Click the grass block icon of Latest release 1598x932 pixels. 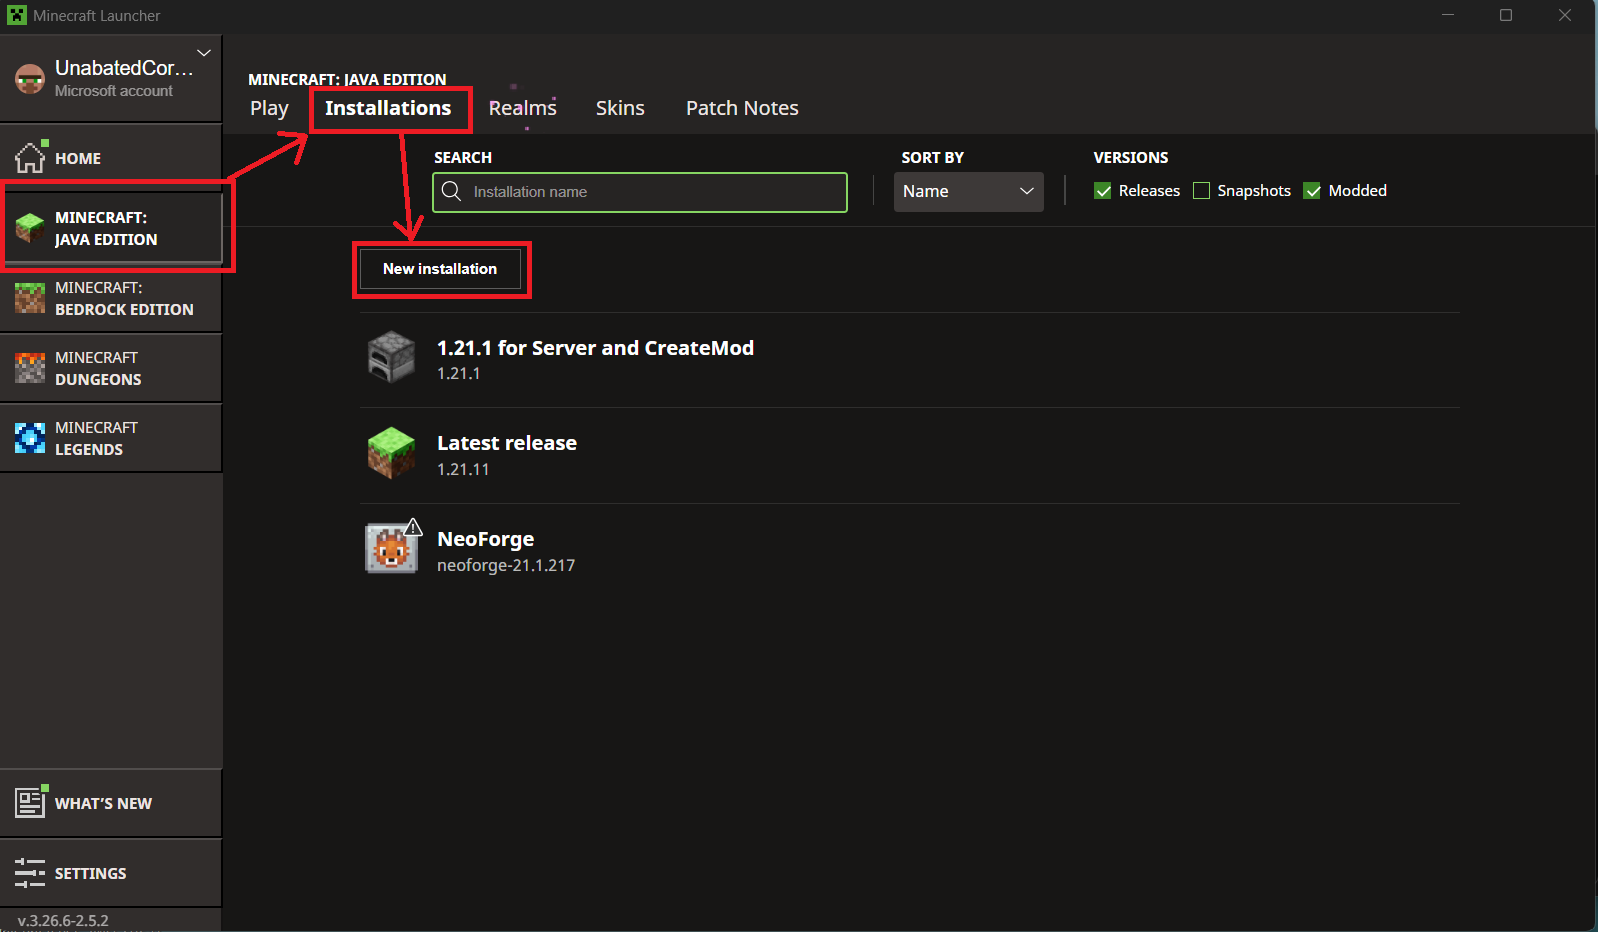point(391,452)
